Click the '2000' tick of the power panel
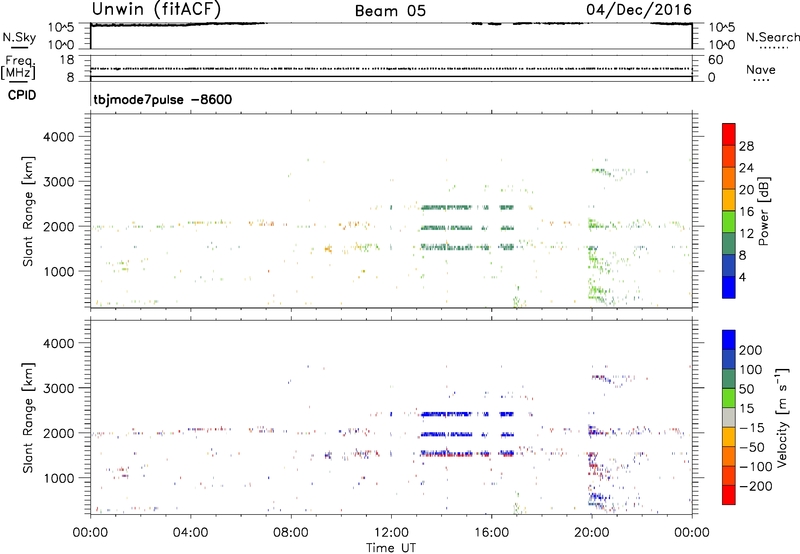Screen dimensions: 800x554 [58, 227]
